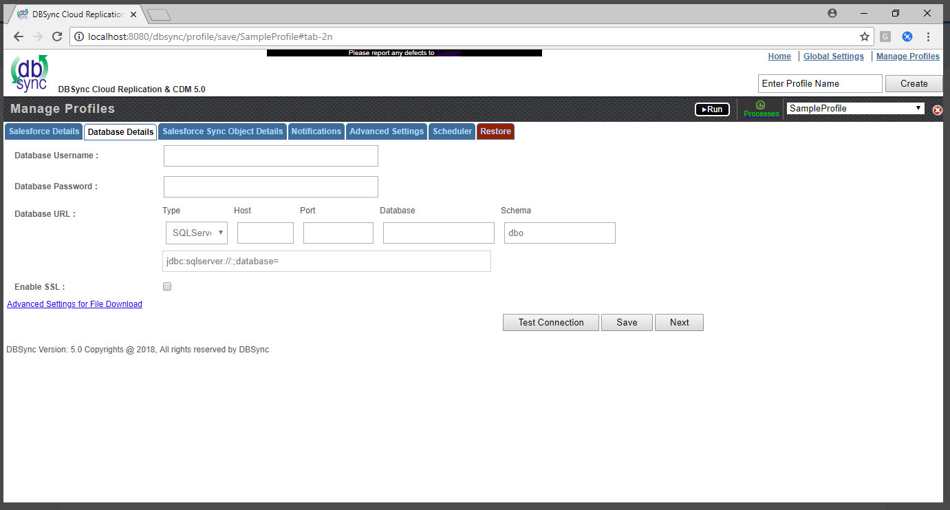Screen dimensions: 950x510
Task: Click the browser back arrow
Action: (18, 36)
